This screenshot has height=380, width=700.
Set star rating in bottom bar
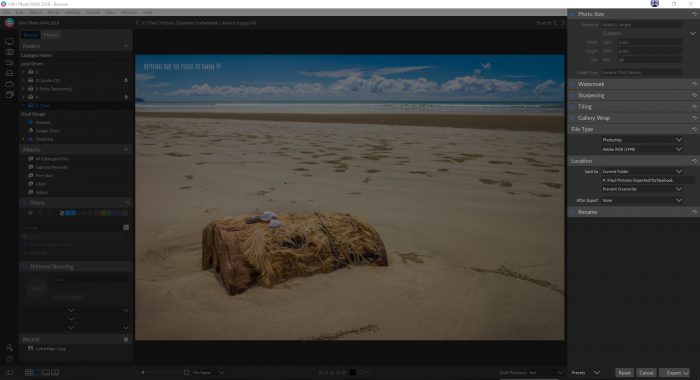(x=332, y=372)
